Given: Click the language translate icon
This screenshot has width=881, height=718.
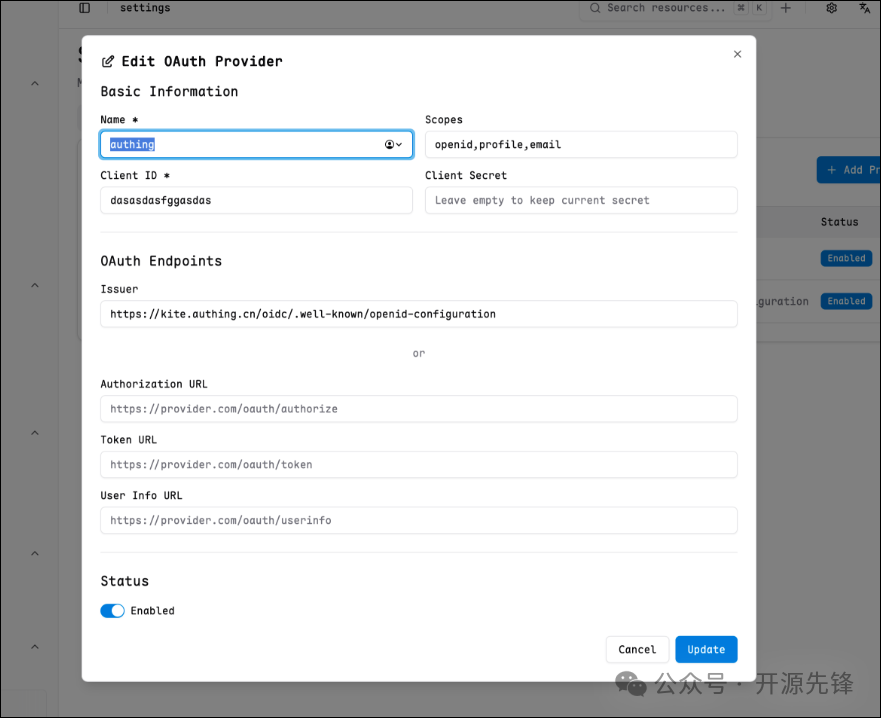Looking at the screenshot, I should click(x=865, y=8).
